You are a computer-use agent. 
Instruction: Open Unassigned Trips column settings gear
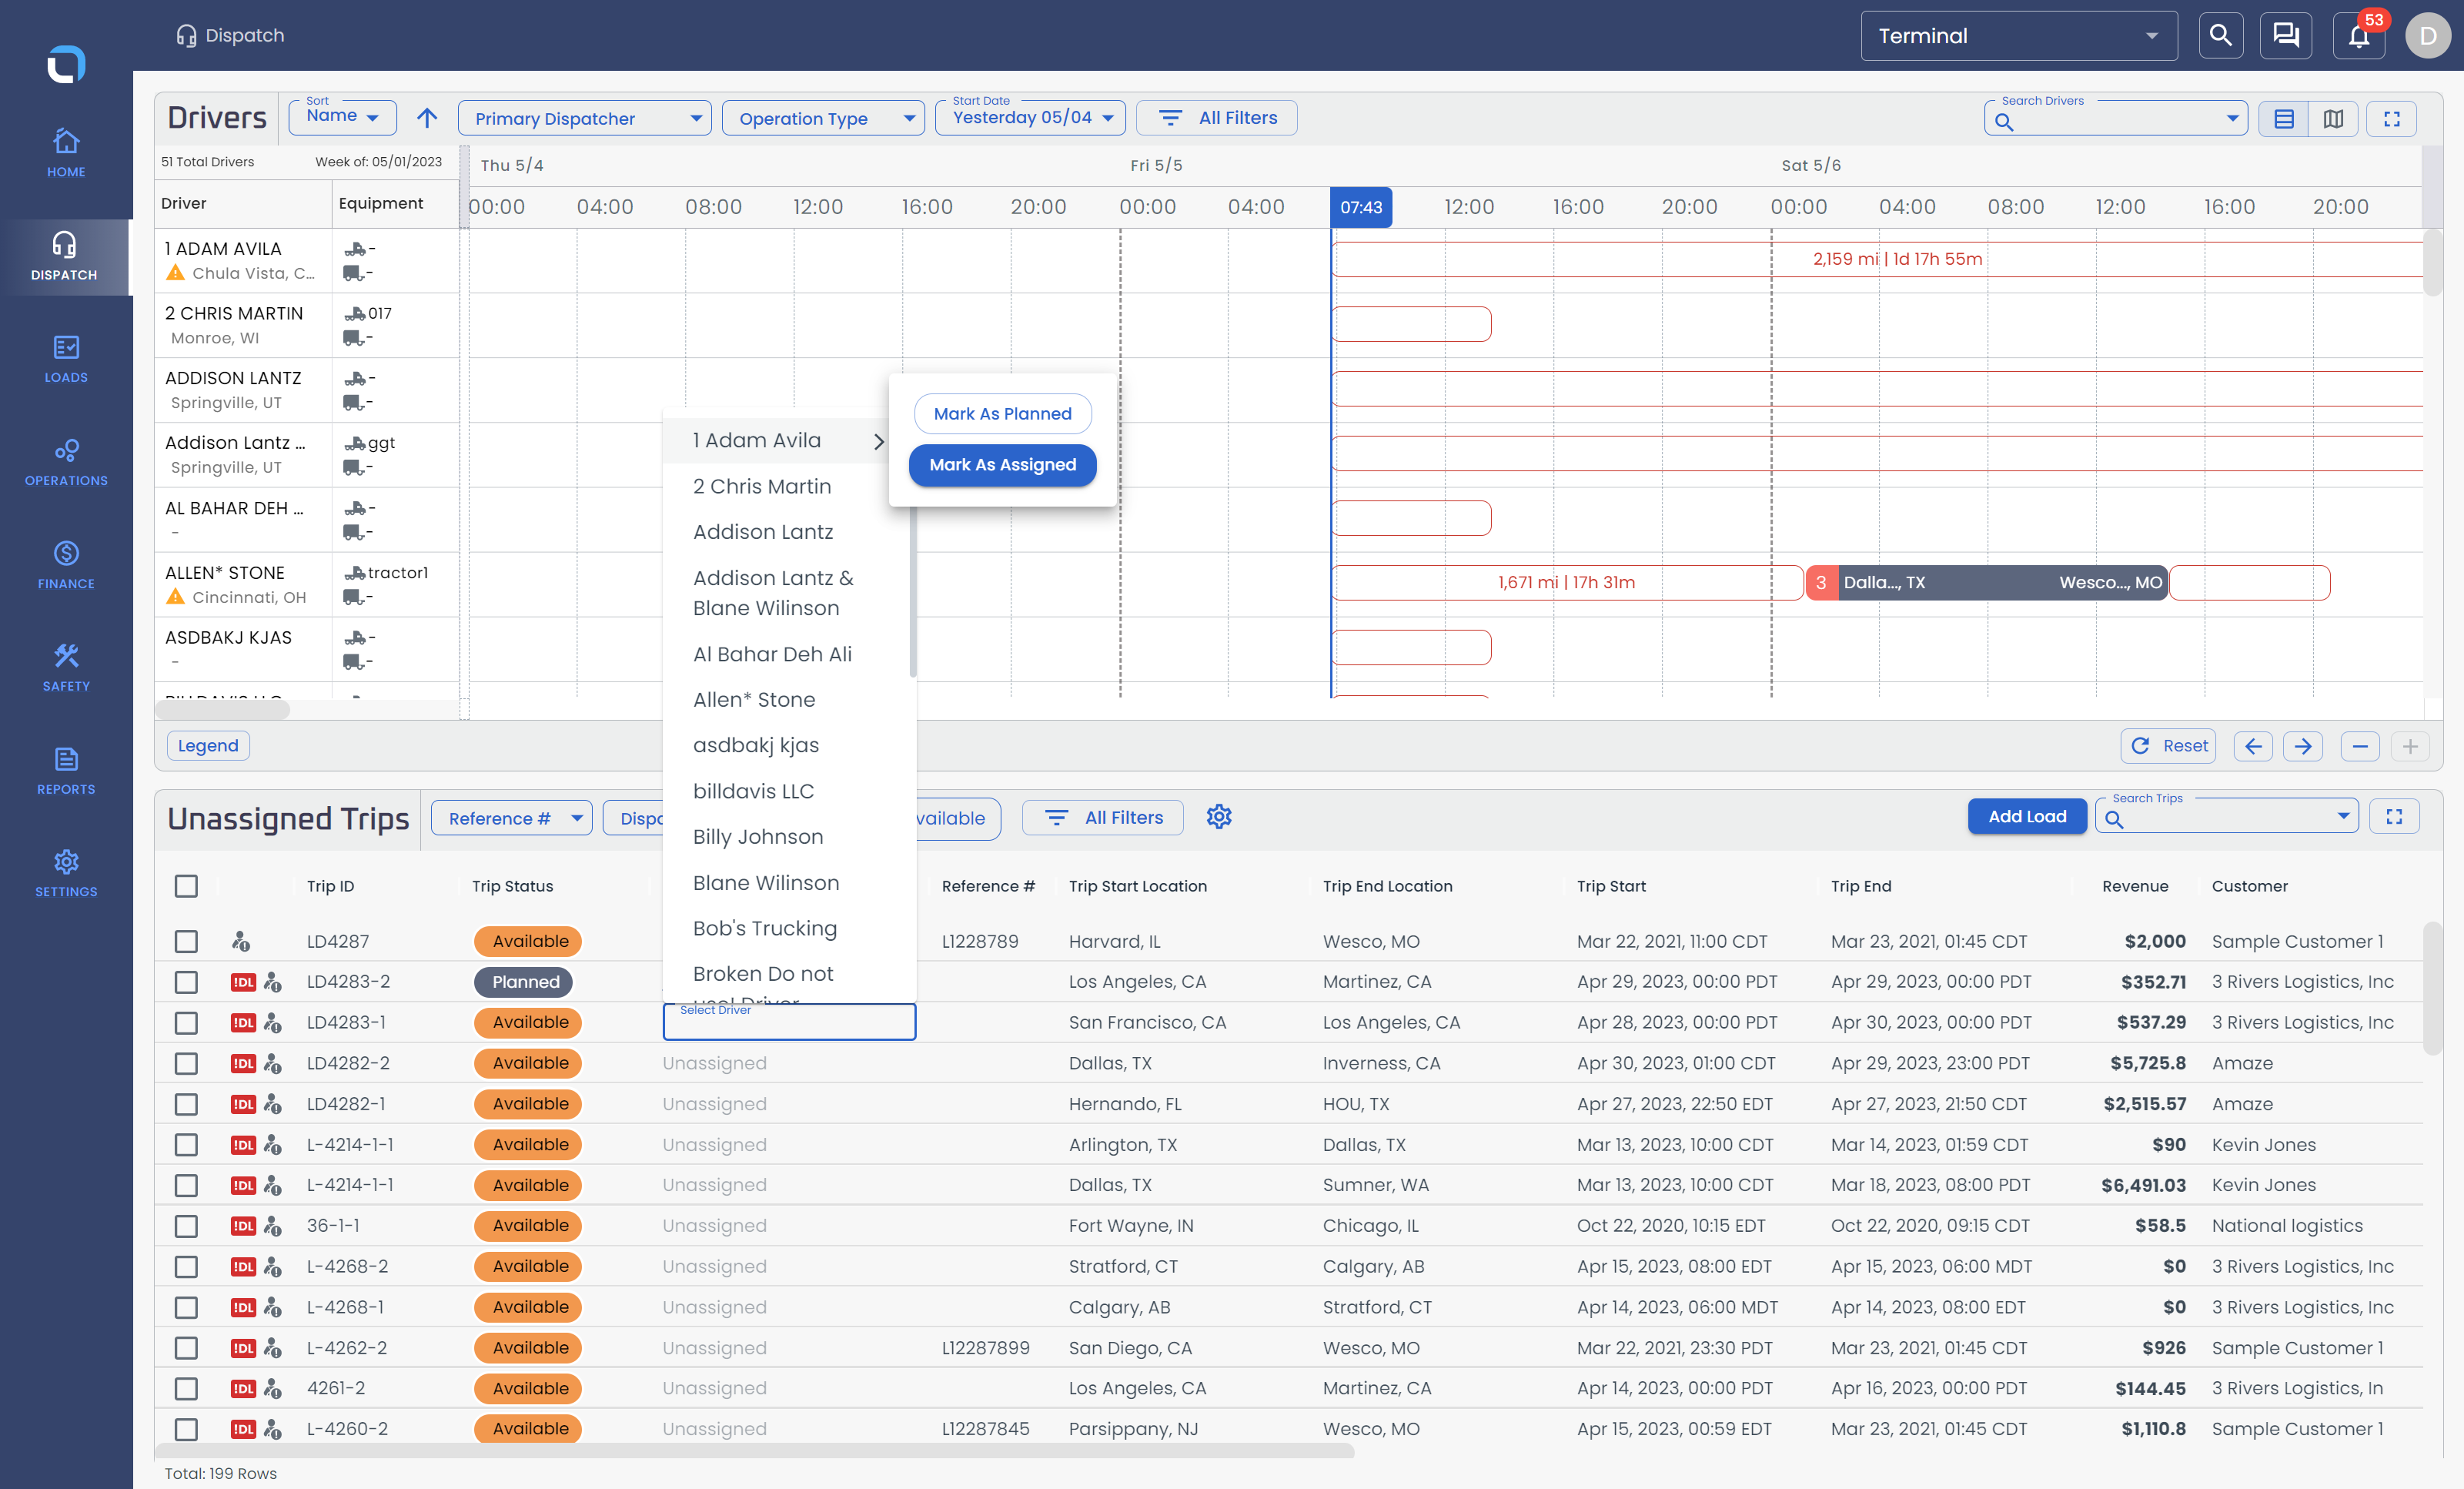pyautogui.click(x=1219, y=817)
